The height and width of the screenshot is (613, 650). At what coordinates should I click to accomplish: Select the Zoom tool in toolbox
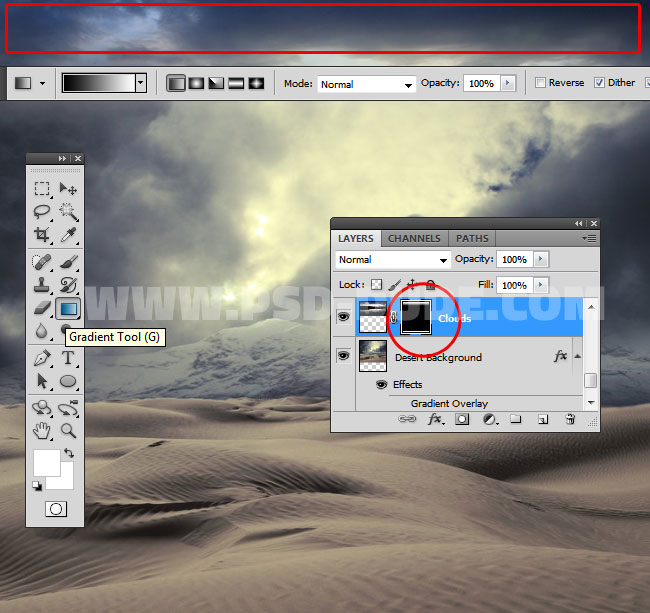68,431
